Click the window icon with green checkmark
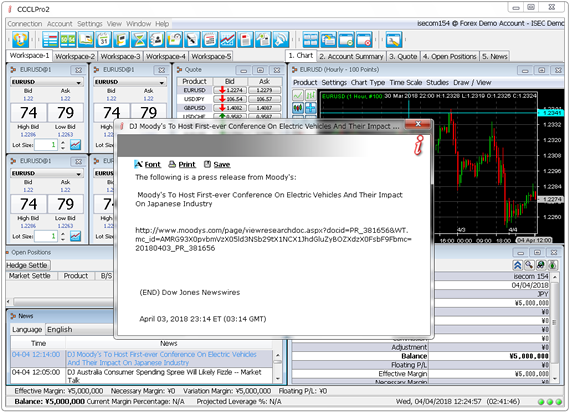 (346, 40)
